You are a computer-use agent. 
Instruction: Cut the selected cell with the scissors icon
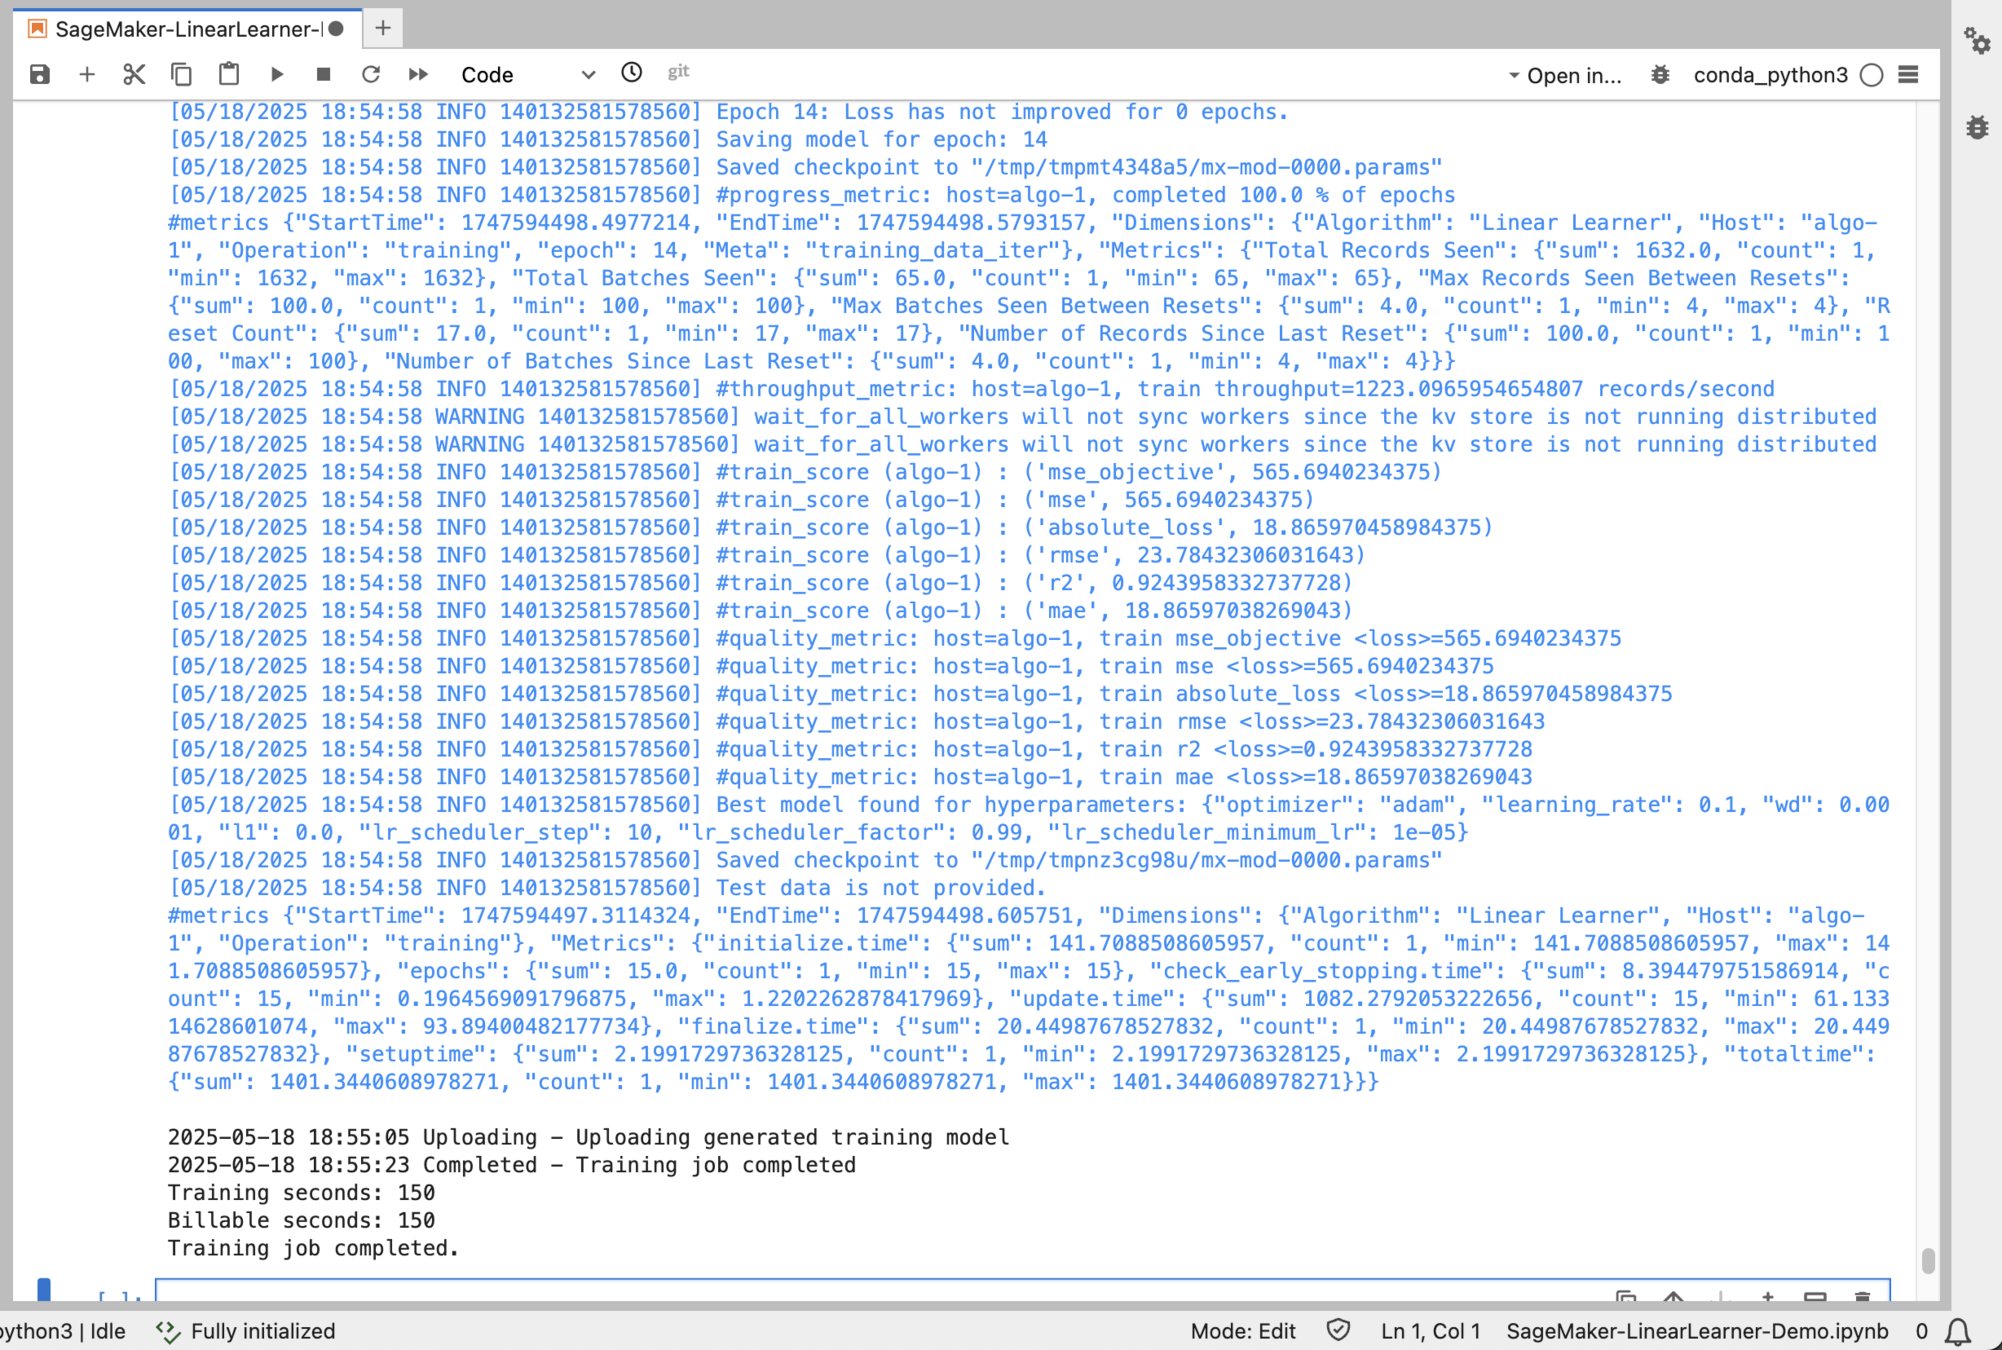pyautogui.click(x=134, y=75)
